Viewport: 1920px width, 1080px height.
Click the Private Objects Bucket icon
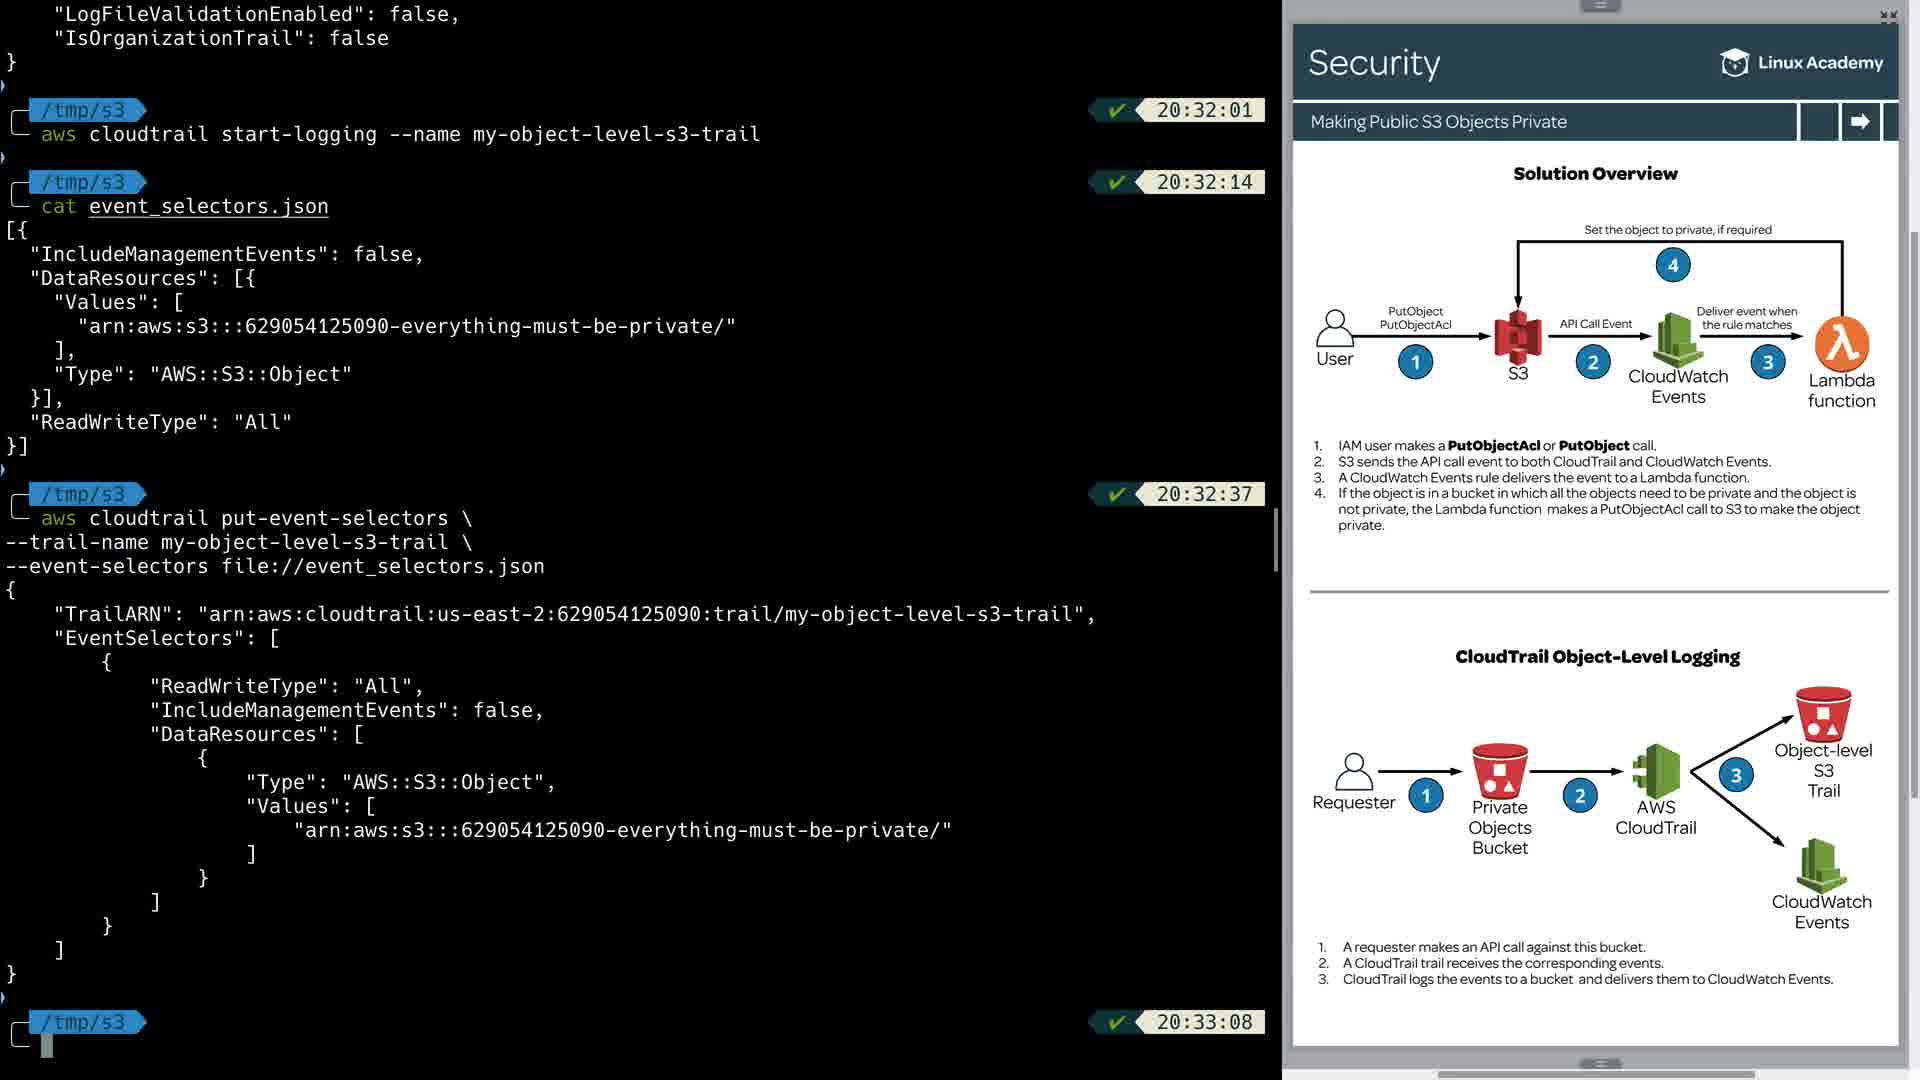tap(1499, 770)
